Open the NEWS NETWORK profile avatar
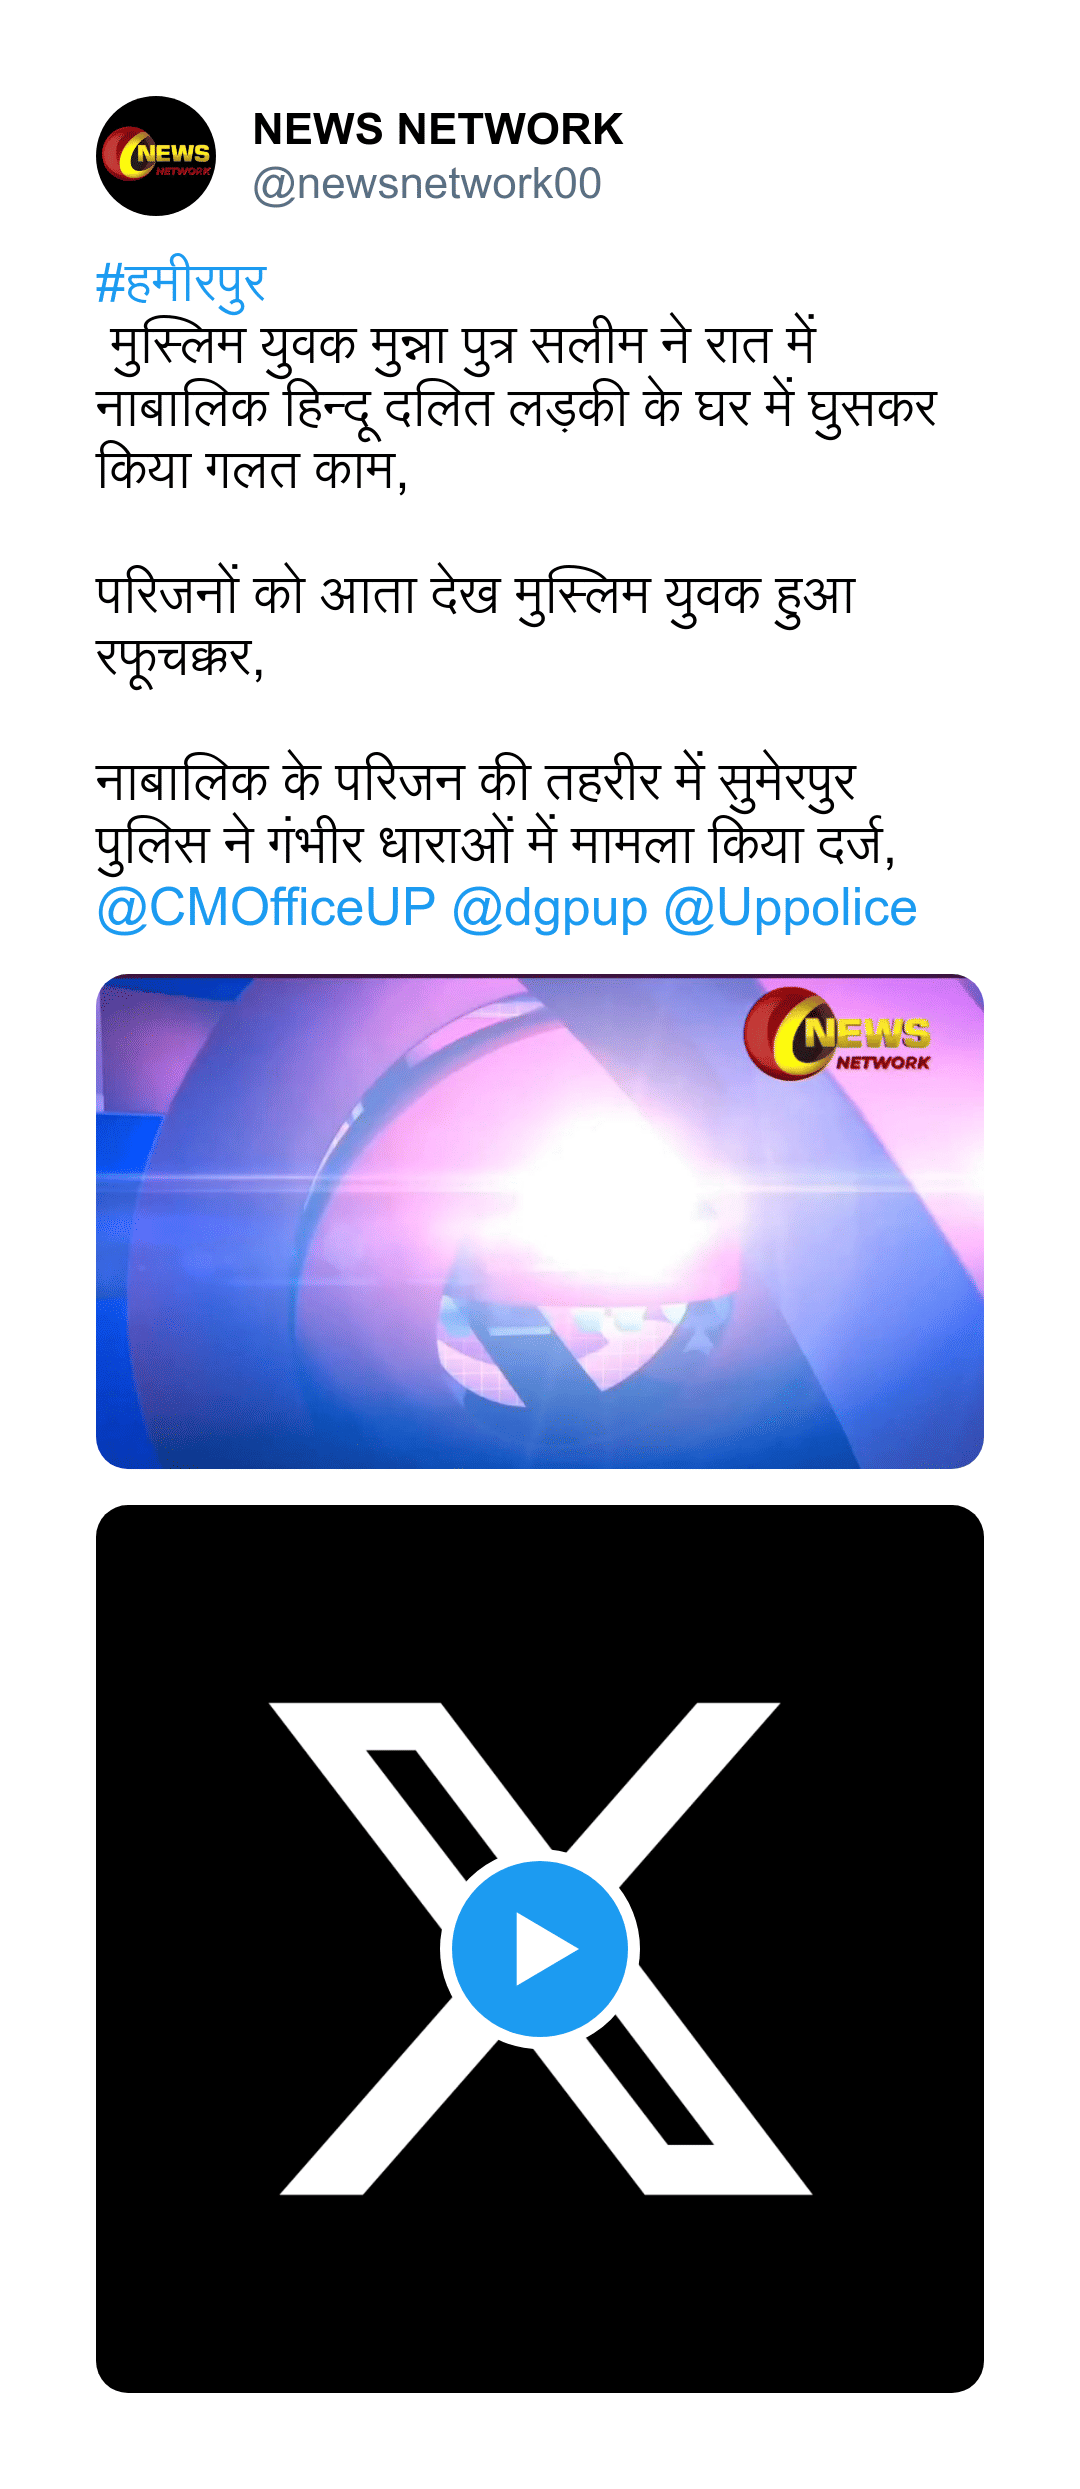The height and width of the screenshot is (2489, 1080). point(156,156)
